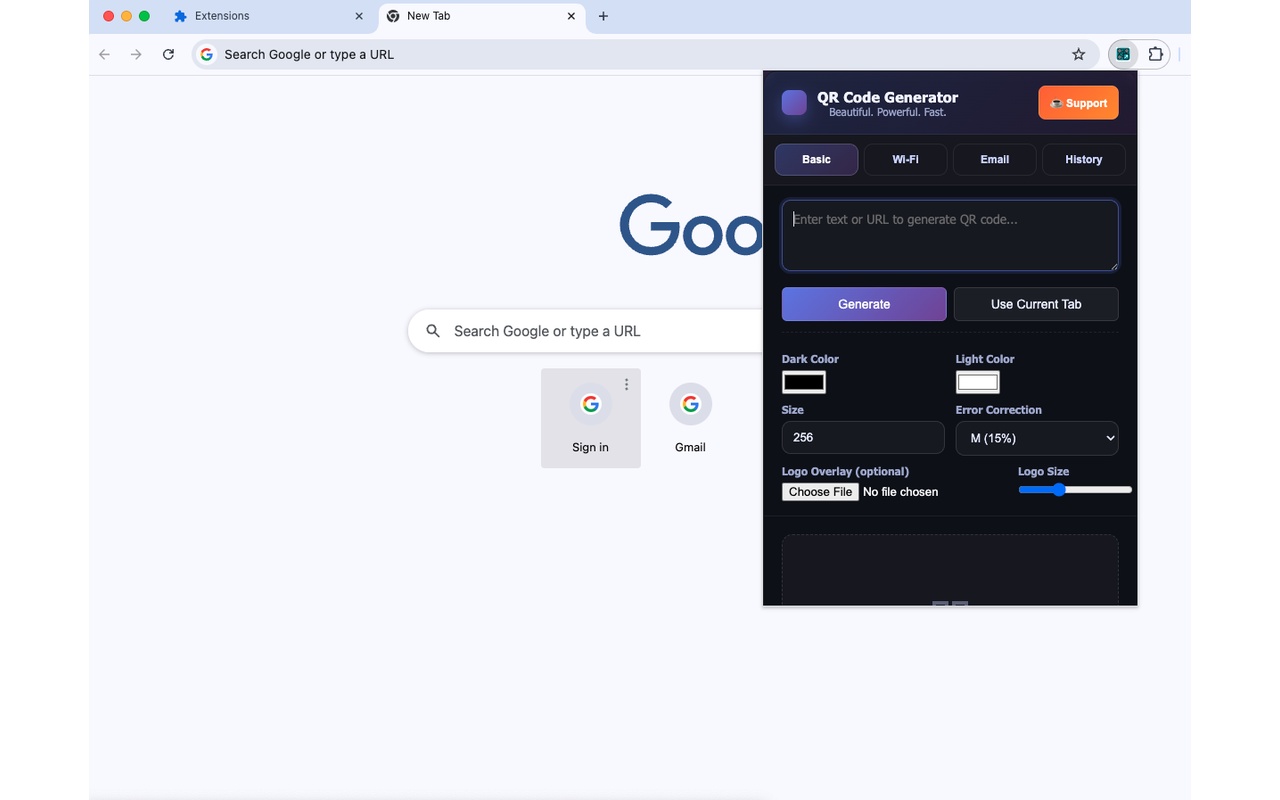Go back to the previous page
The width and height of the screenshot is (1280, 800).
point(104,54)
